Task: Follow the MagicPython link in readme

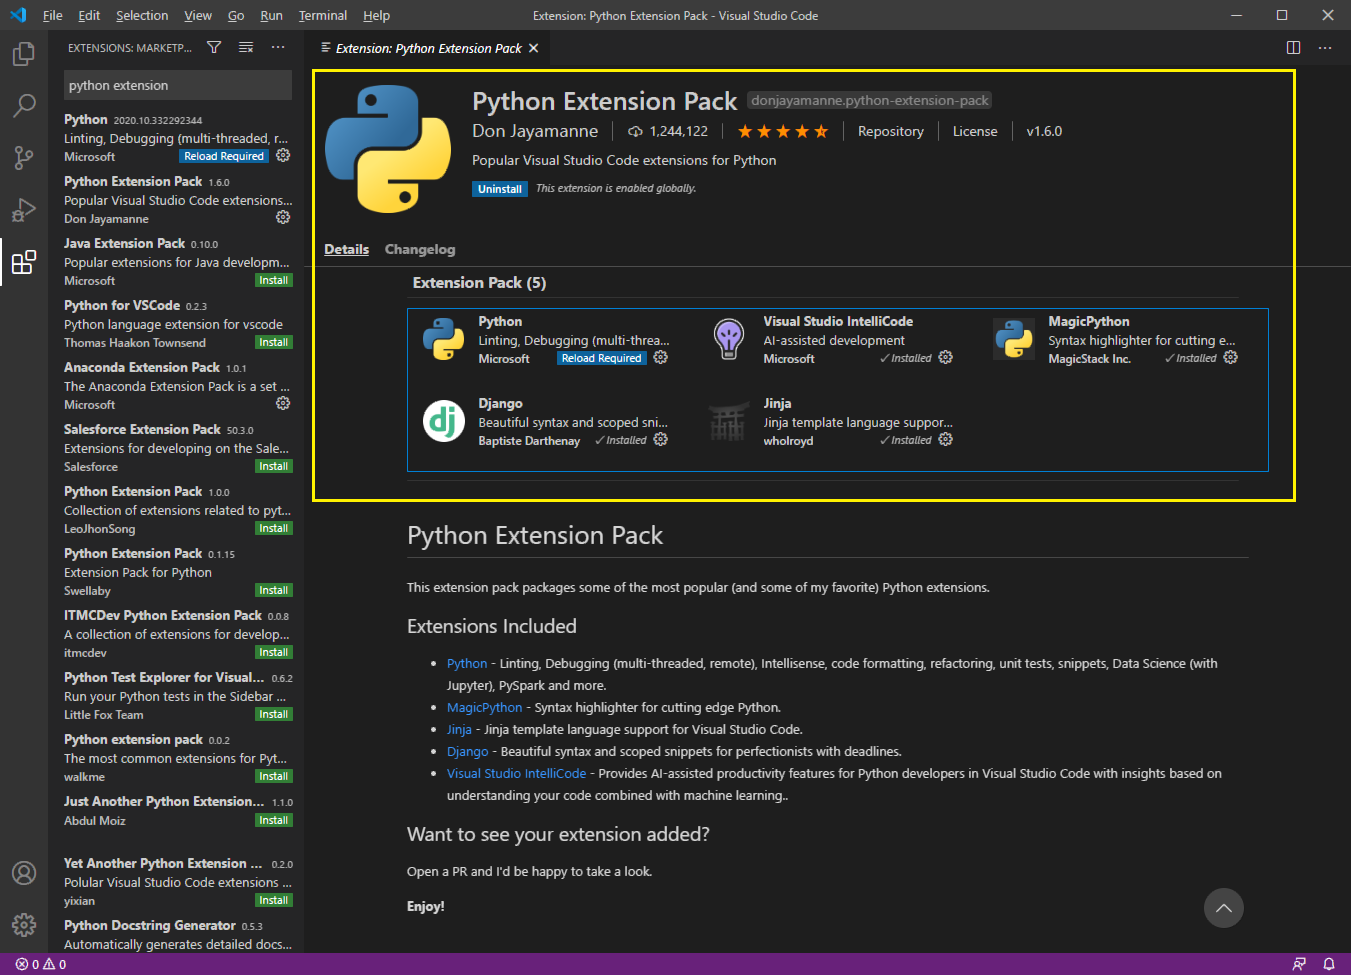Action: (x=484, y=707)
